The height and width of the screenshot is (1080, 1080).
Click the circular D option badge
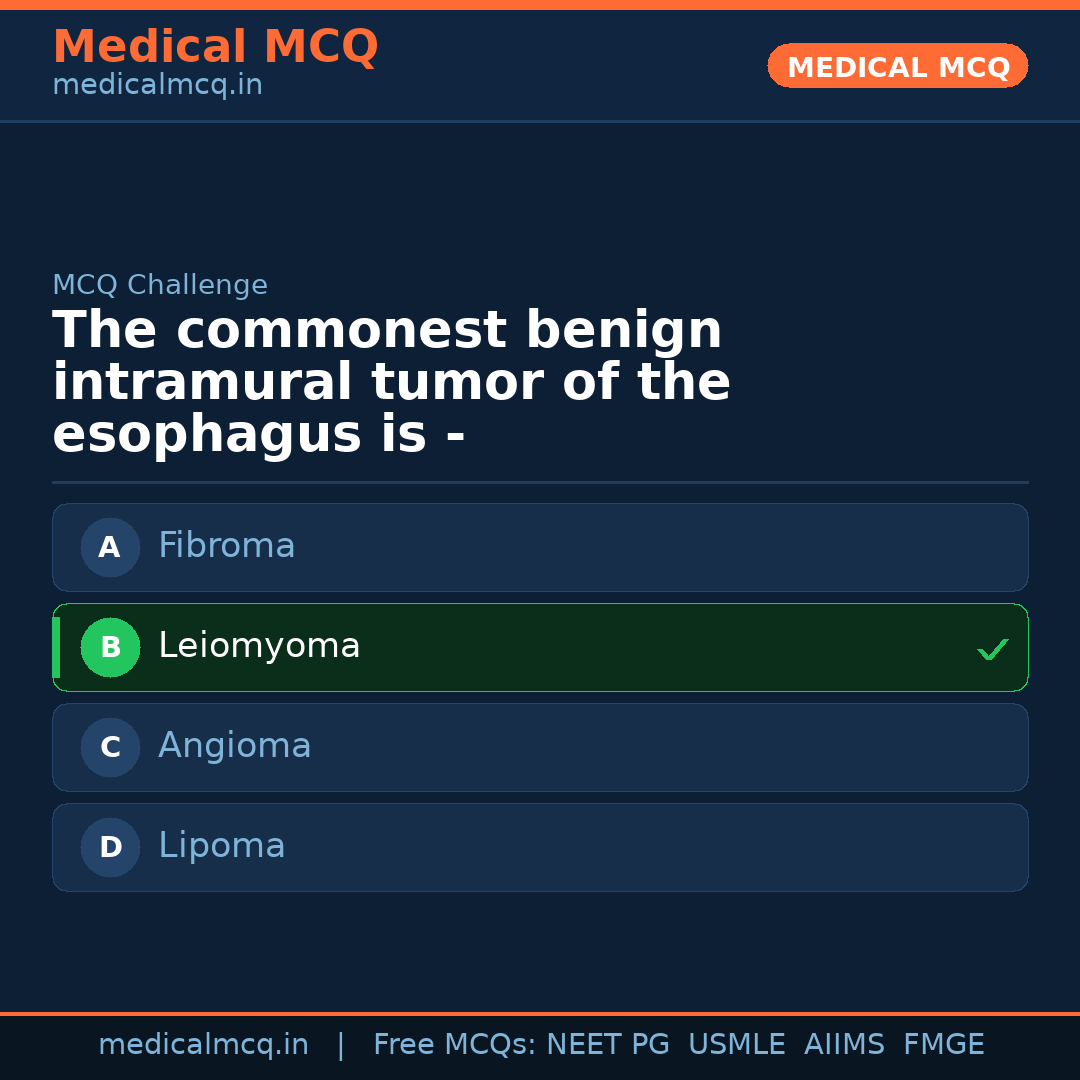point(110,847)
